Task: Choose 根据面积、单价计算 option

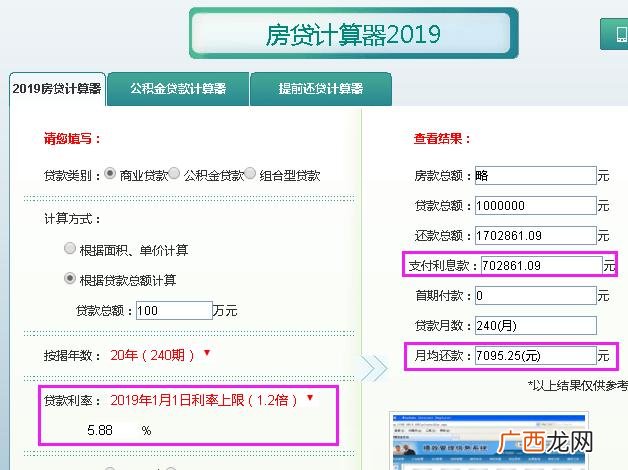Action: point(70,249)
